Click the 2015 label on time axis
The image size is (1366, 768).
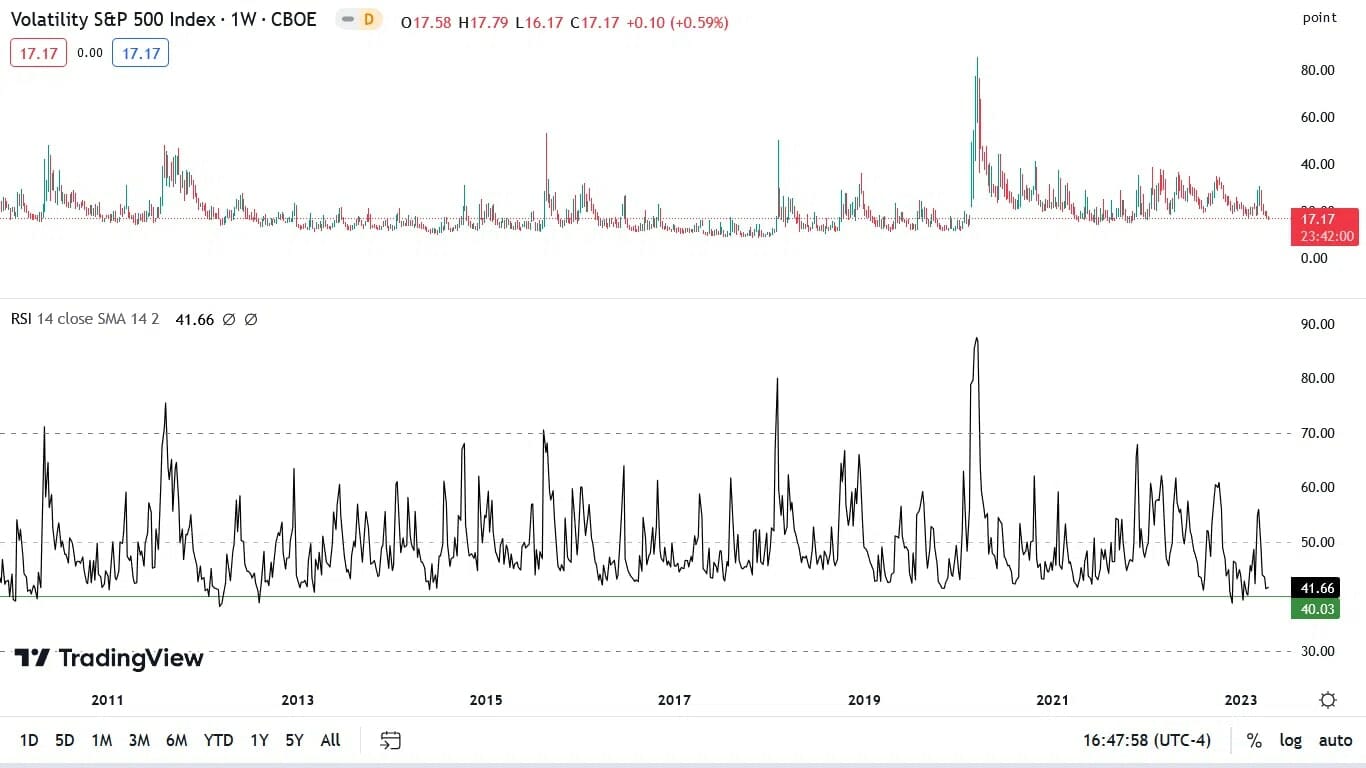click(x=486, y=700)
